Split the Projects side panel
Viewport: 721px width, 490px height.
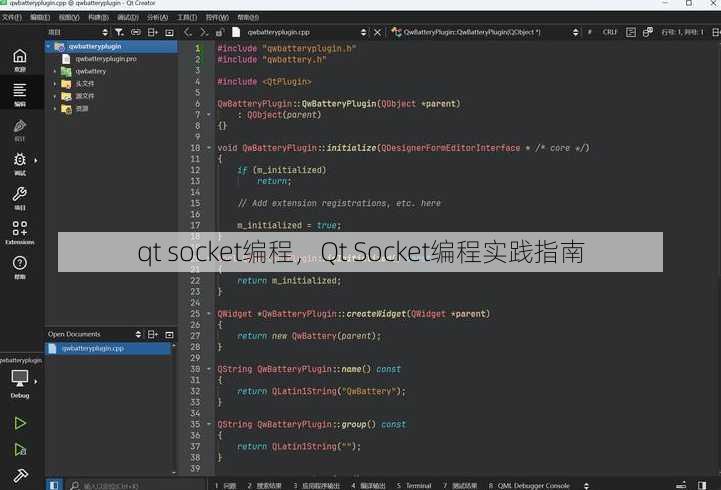[x=153, y=32]
